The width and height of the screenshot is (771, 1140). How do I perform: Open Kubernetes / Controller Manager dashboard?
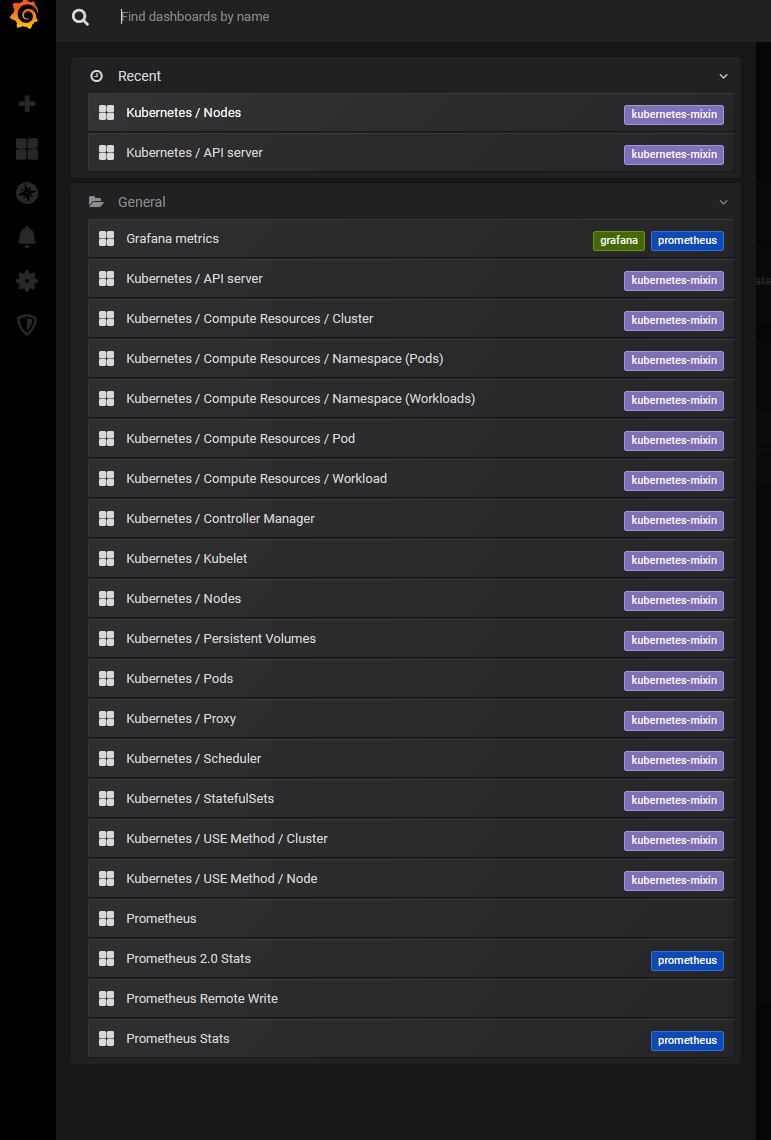tap(410, 518)
